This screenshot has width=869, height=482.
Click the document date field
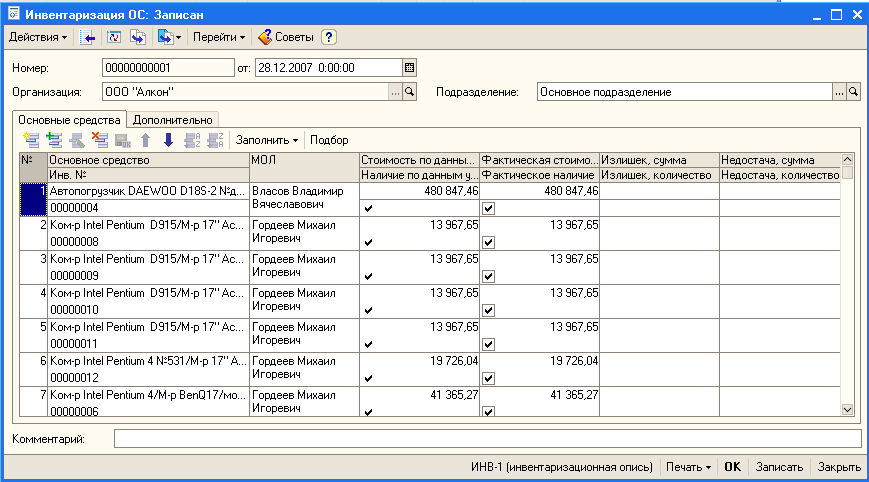[x=329, y=68]
